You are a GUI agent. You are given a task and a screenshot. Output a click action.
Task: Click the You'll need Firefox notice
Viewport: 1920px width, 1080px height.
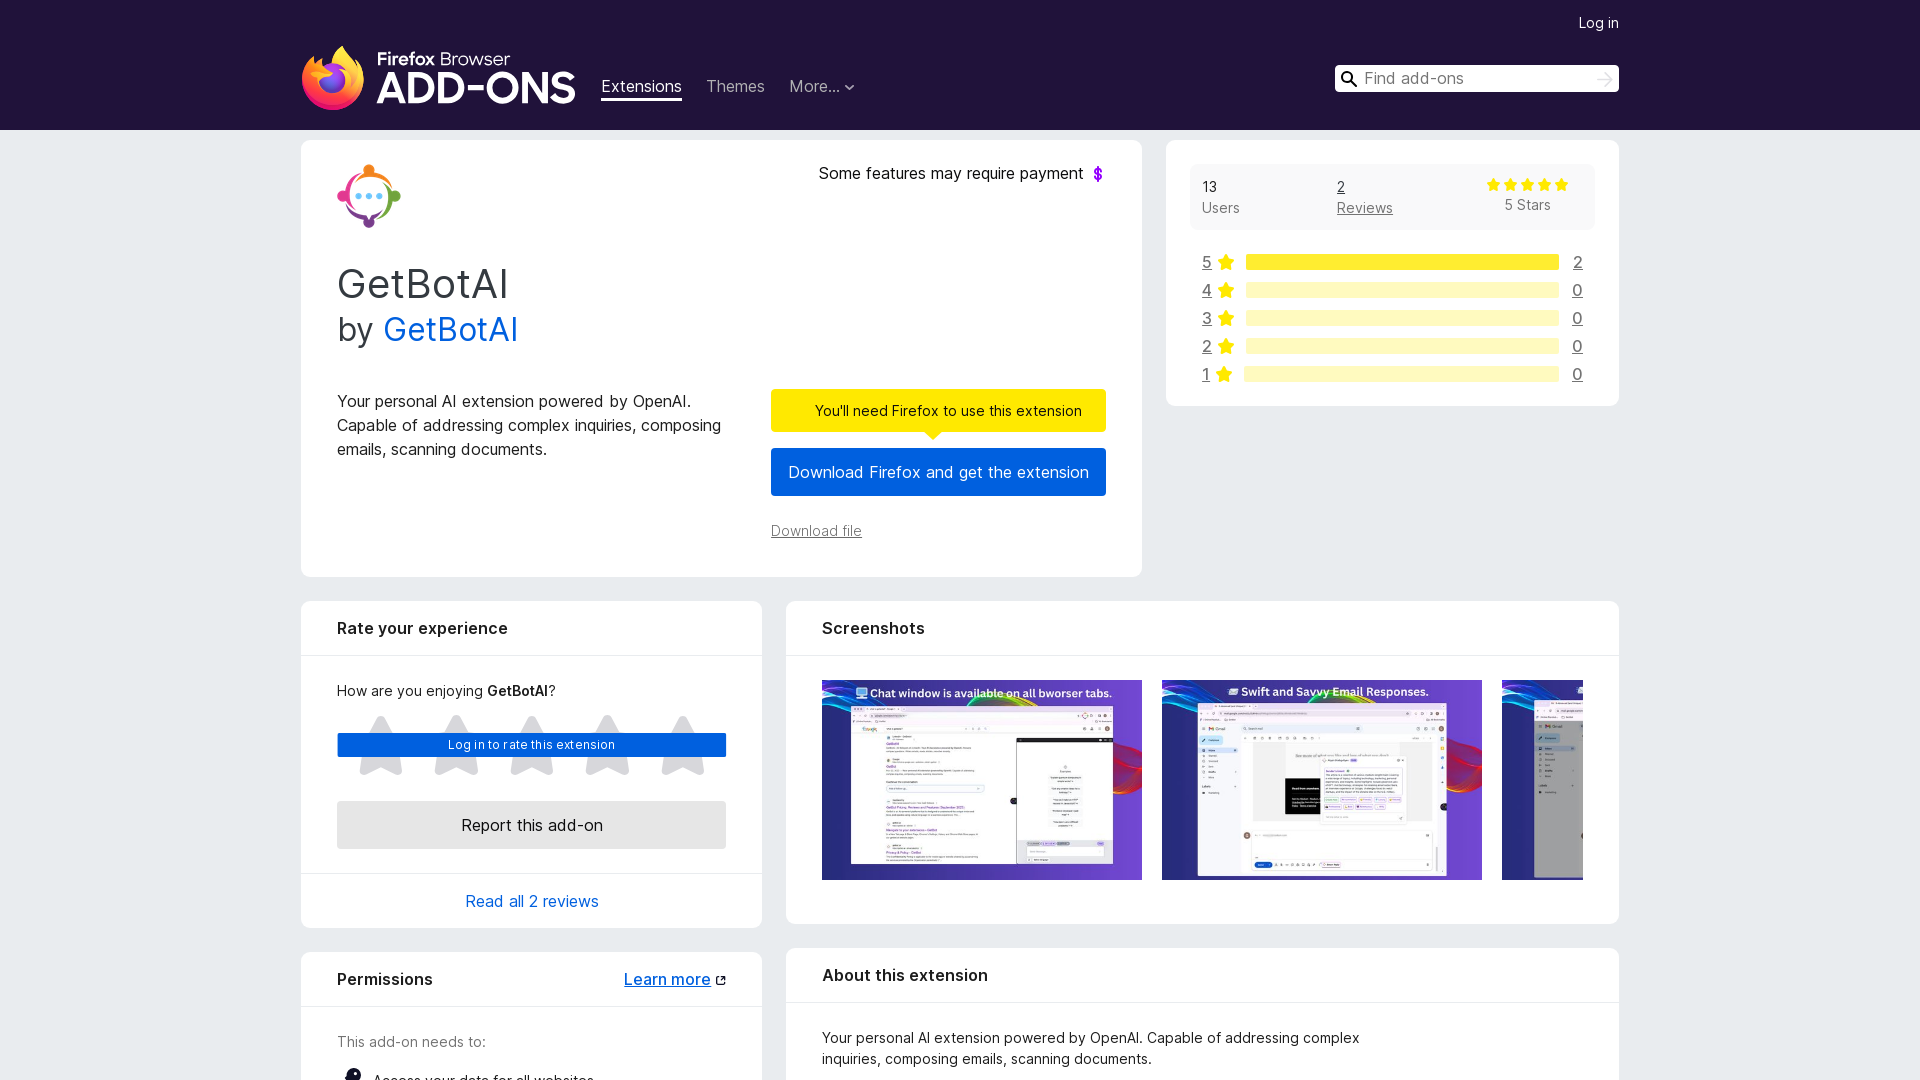(938, 411)
